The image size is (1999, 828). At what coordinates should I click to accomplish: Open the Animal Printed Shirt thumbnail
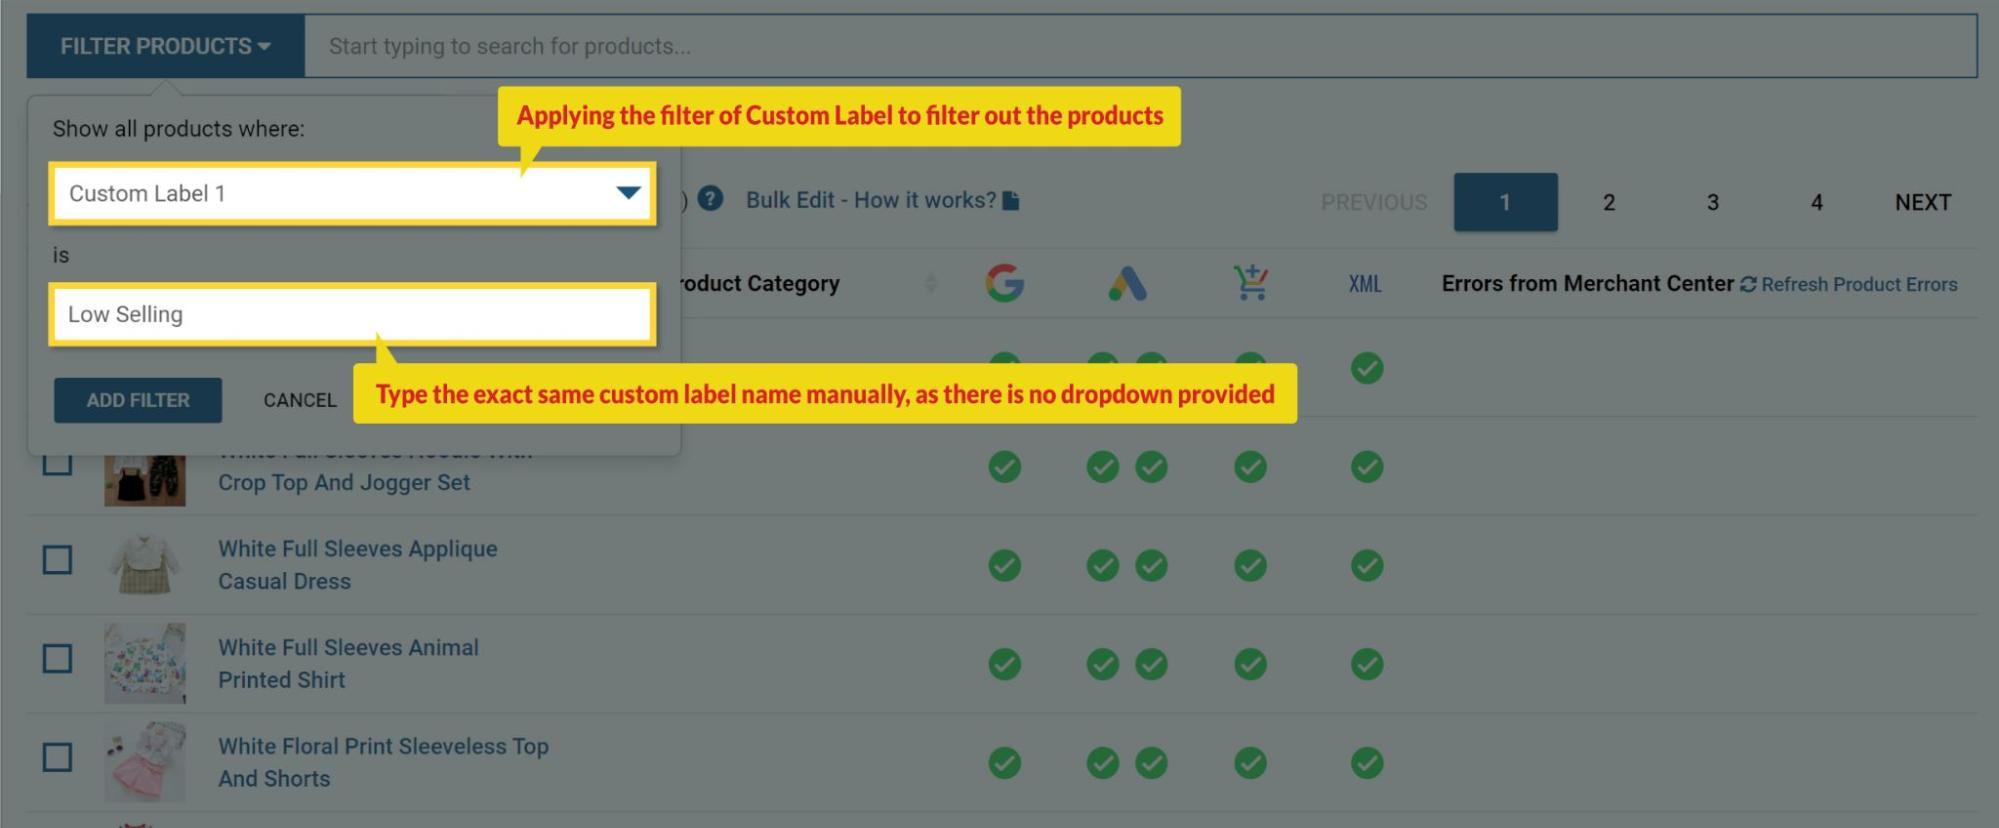tap(145, 663)
